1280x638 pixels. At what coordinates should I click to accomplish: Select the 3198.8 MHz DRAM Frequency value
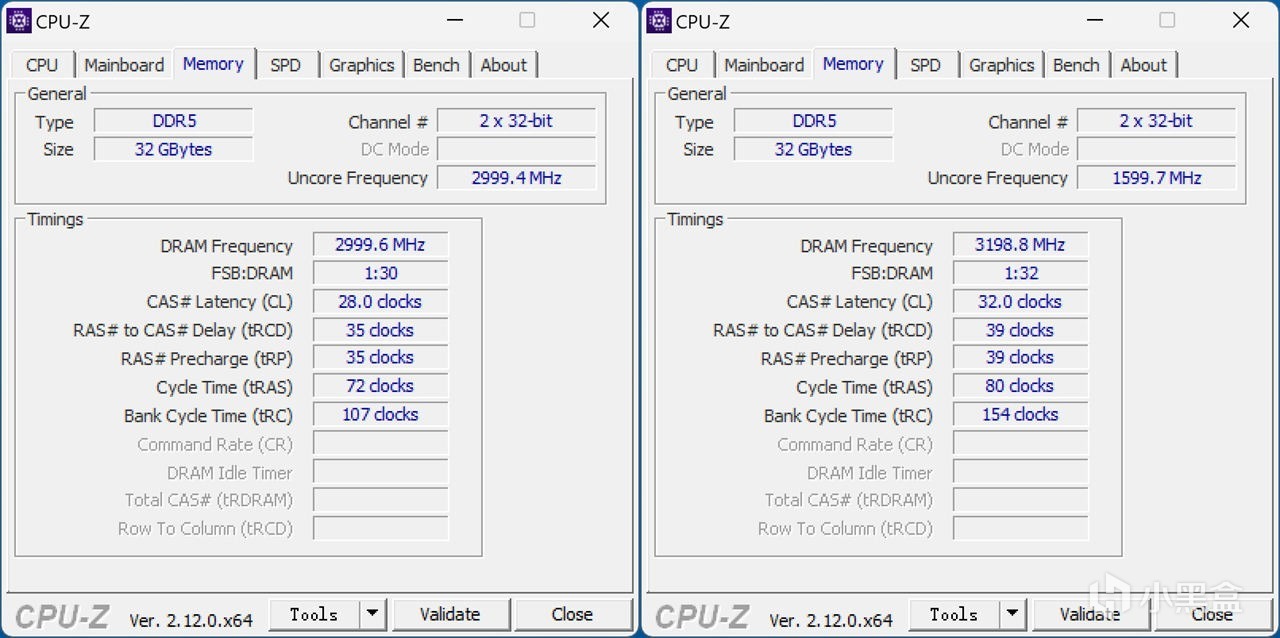pos(1020,245)
